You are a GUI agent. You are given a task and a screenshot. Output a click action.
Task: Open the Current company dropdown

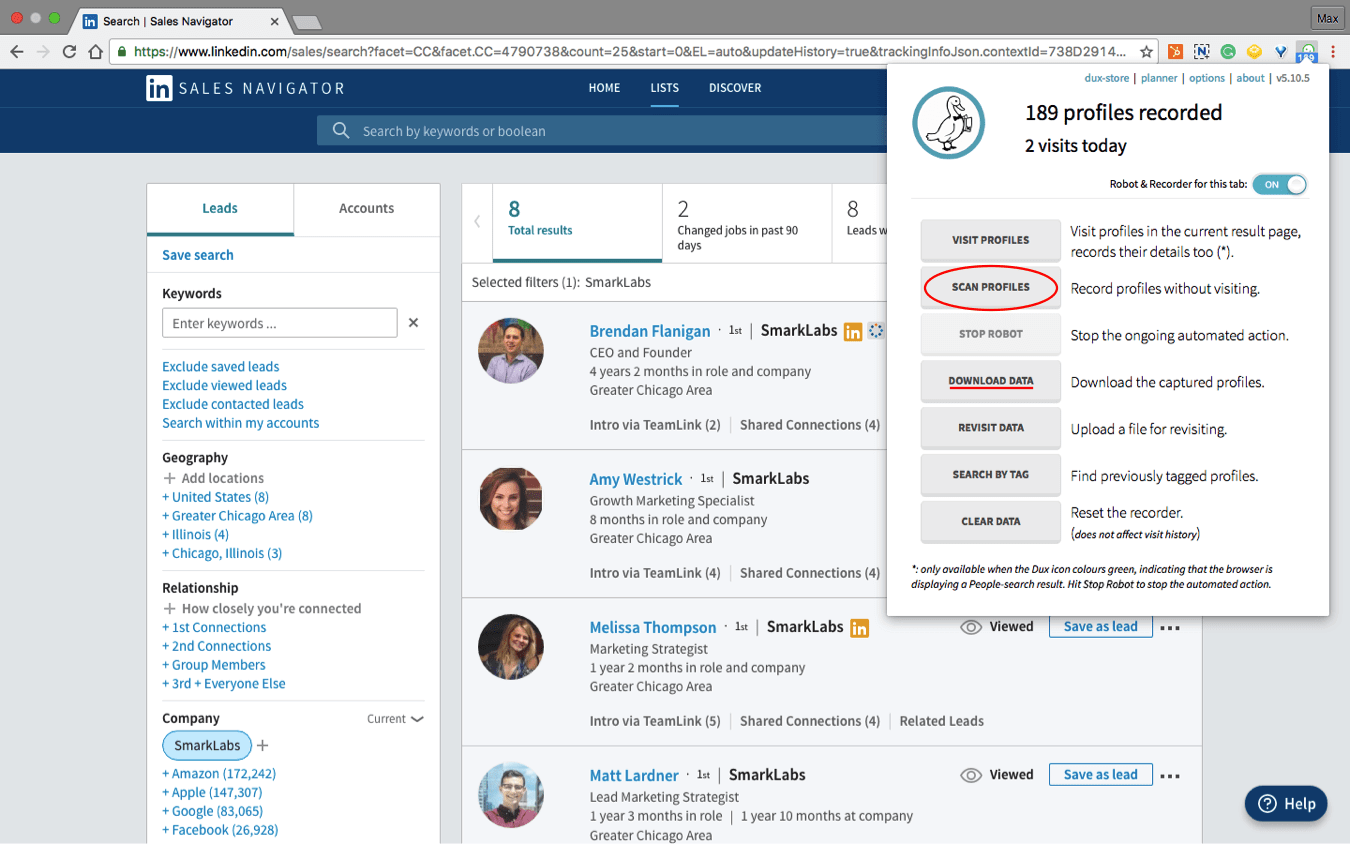395,719
